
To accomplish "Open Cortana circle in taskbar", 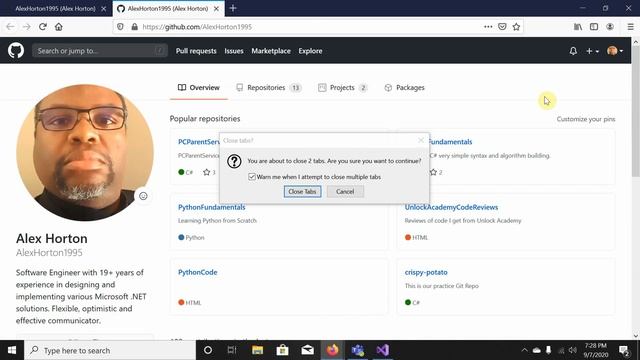I will 208,350.
